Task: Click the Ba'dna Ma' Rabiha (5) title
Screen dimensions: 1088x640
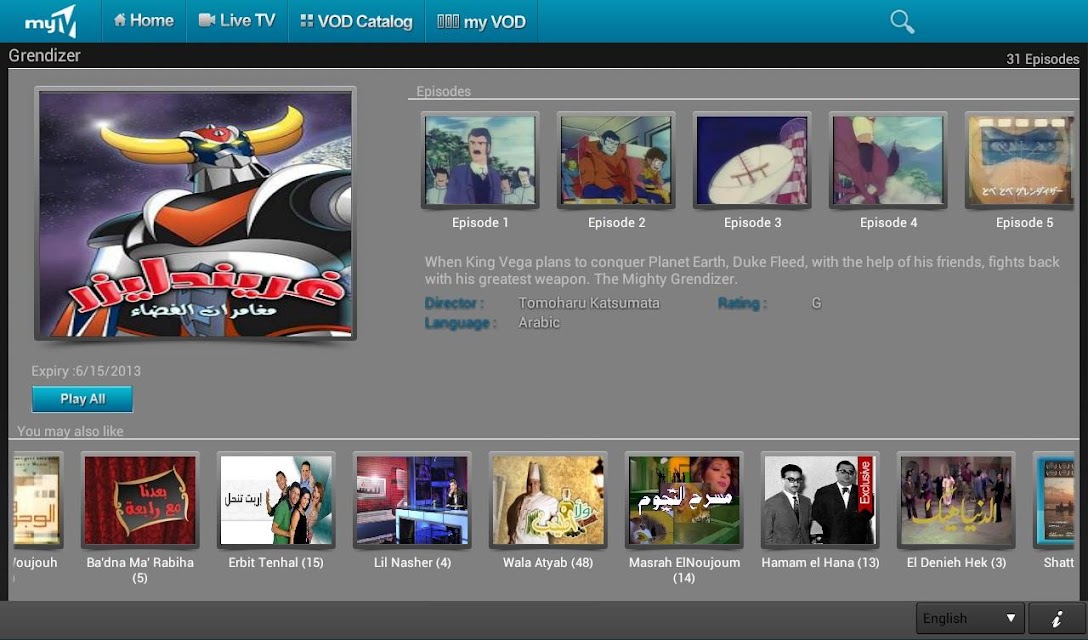Action: (x=140, y=570)
